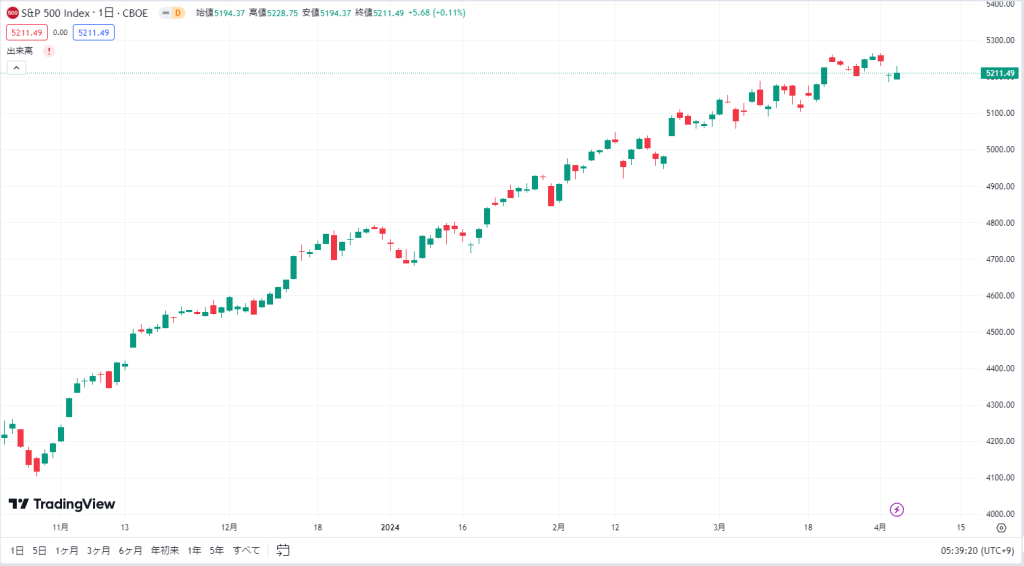Click the 2024 label on the time axis

pos(390,527)
